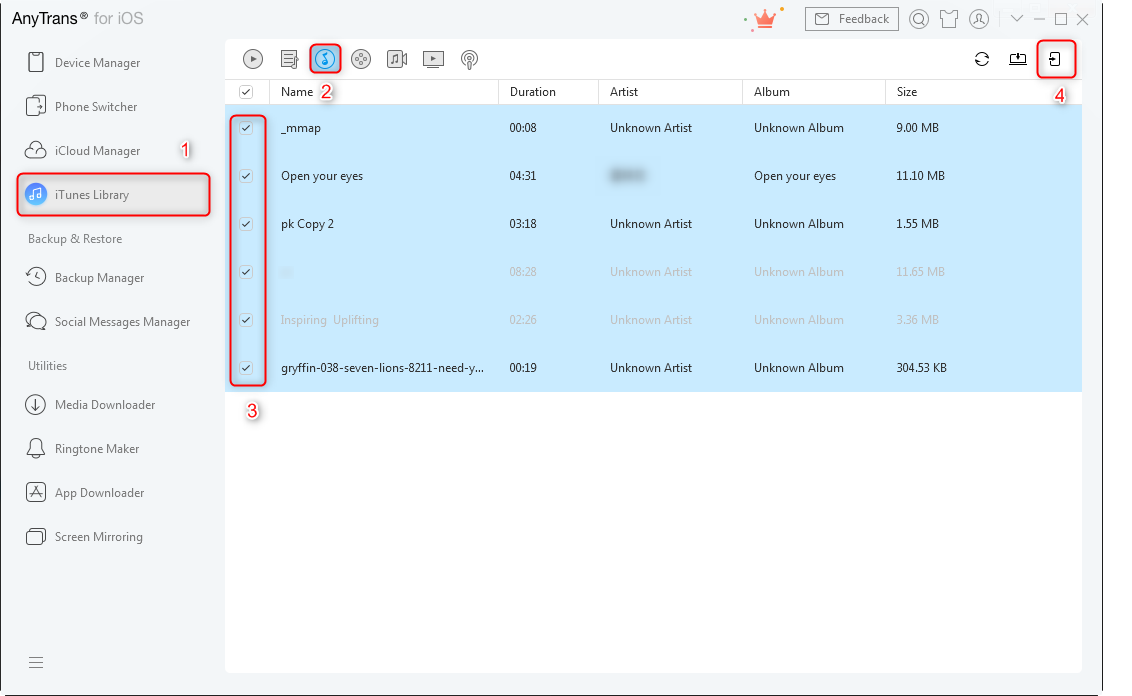Open the movies film reel category
The height and width of the screenshot is (696, 1132).
pyautogui.click(x=361, y=59)
